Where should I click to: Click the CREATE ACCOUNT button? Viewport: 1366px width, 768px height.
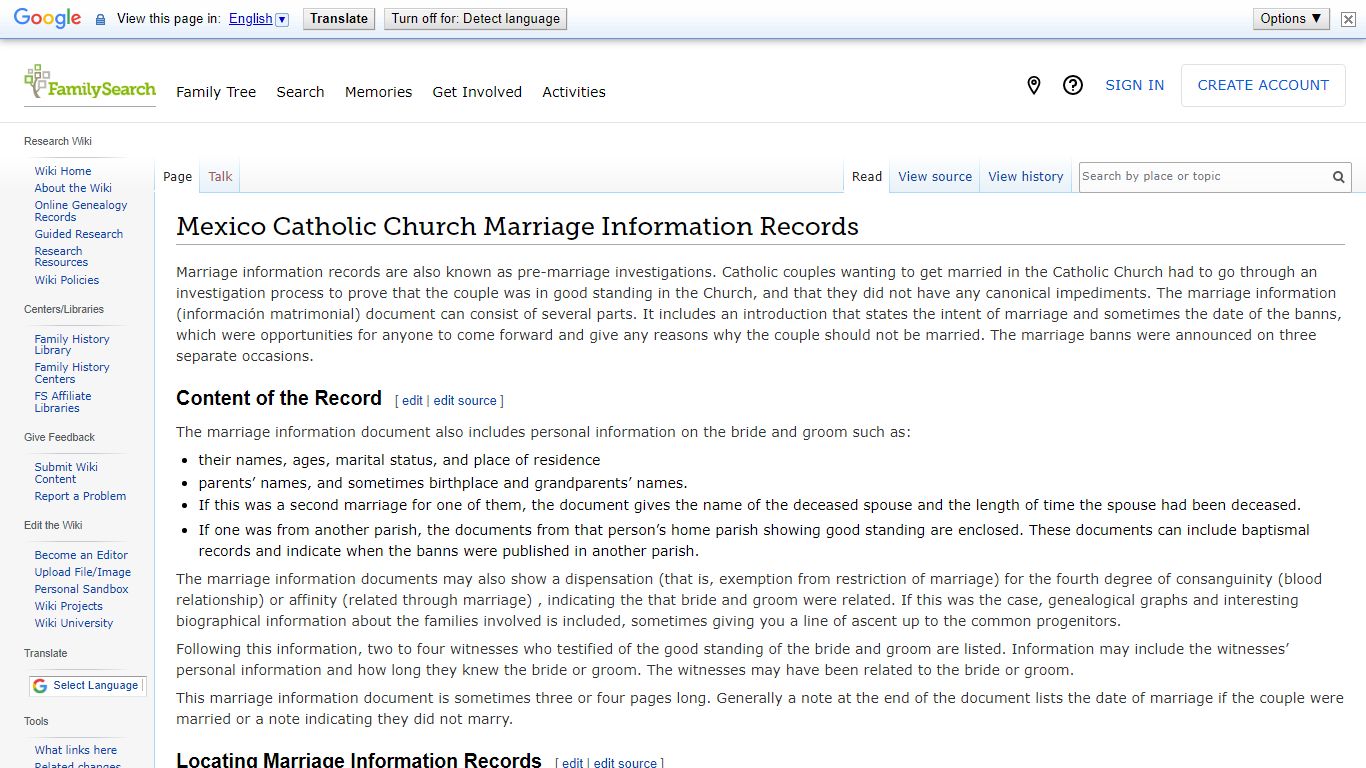click(1263, 86)
